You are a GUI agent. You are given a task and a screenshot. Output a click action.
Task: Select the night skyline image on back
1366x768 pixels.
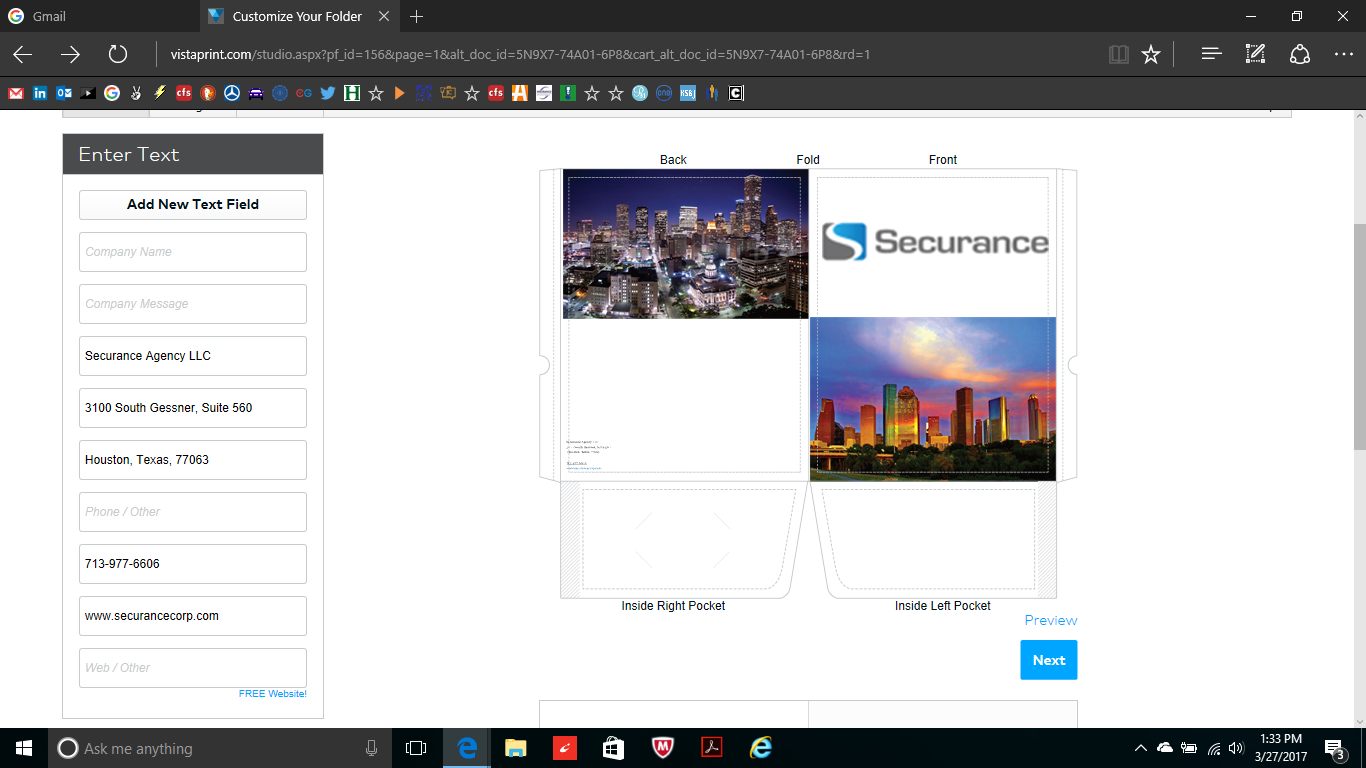click(x=685, y=244)
